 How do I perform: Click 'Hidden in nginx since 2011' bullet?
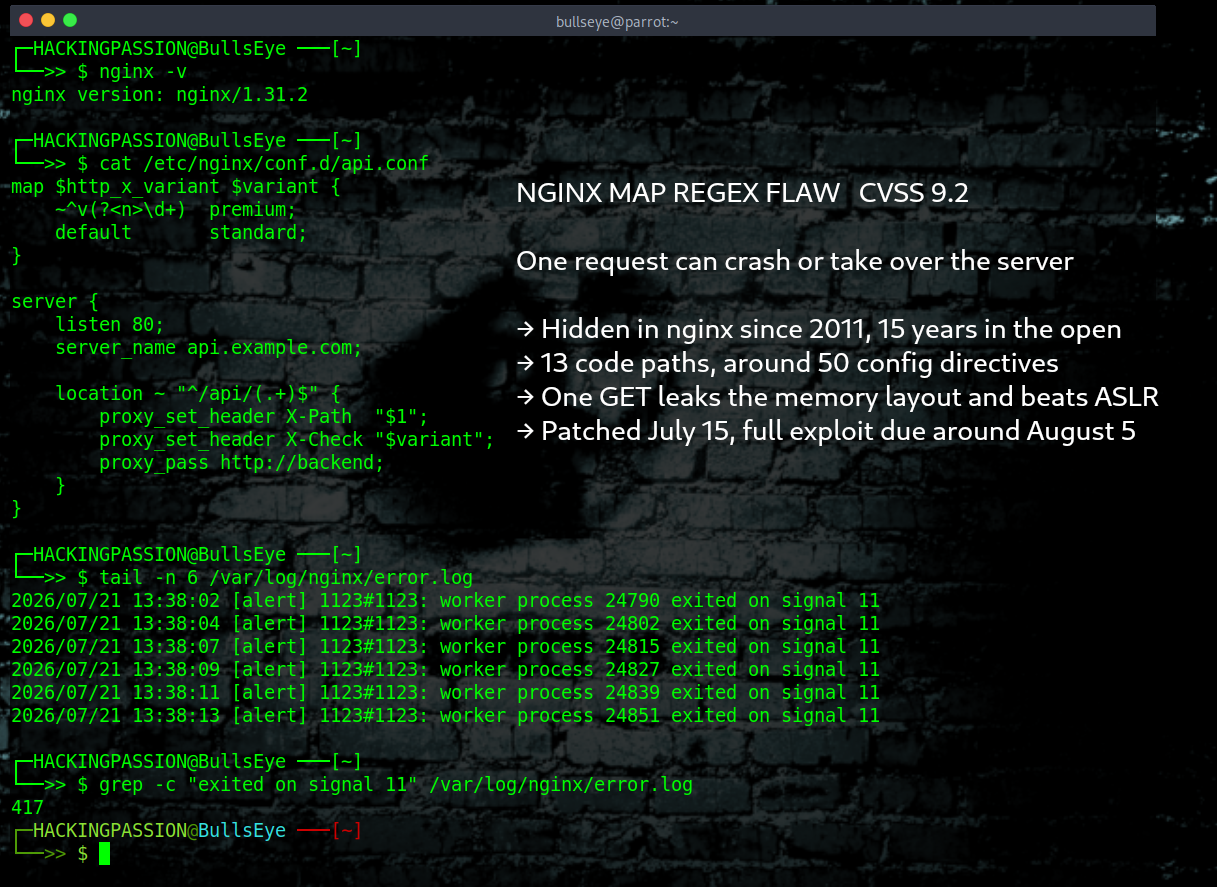(819, 330)
